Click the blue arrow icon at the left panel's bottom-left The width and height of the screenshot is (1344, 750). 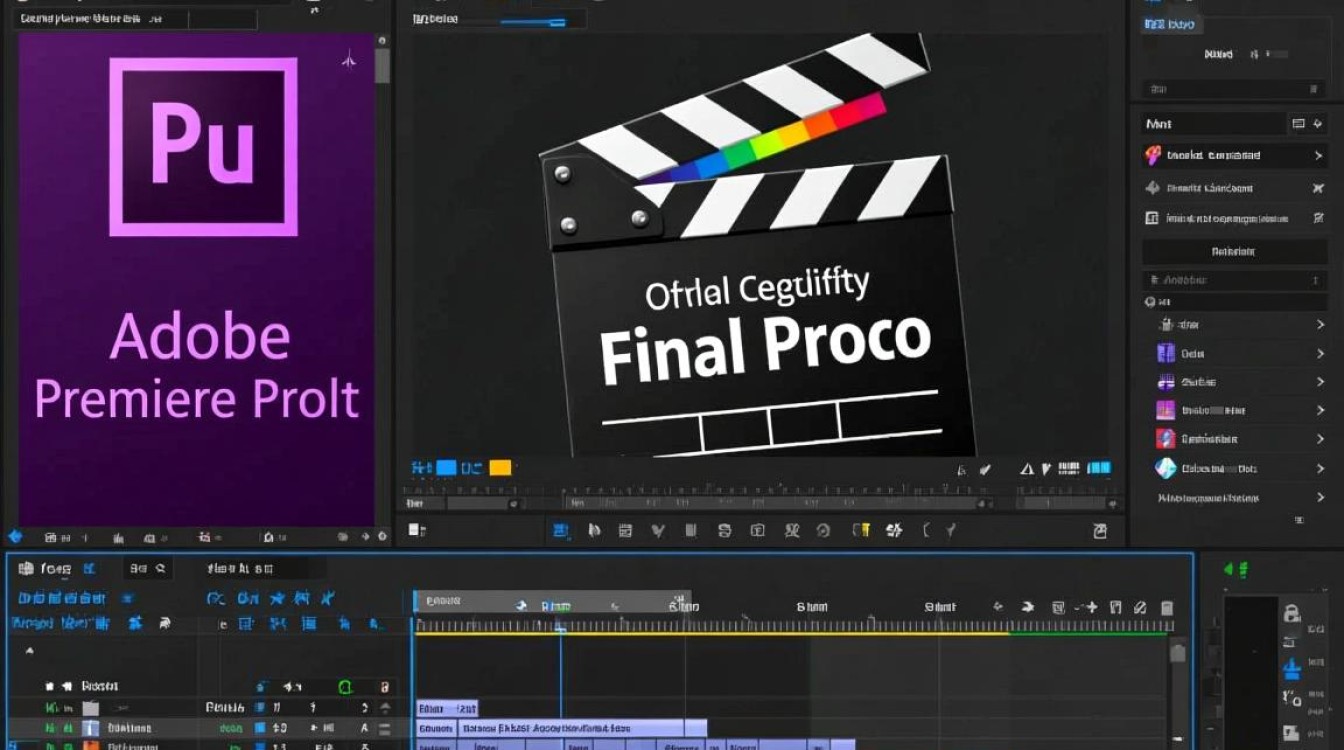tap(15, 537)
